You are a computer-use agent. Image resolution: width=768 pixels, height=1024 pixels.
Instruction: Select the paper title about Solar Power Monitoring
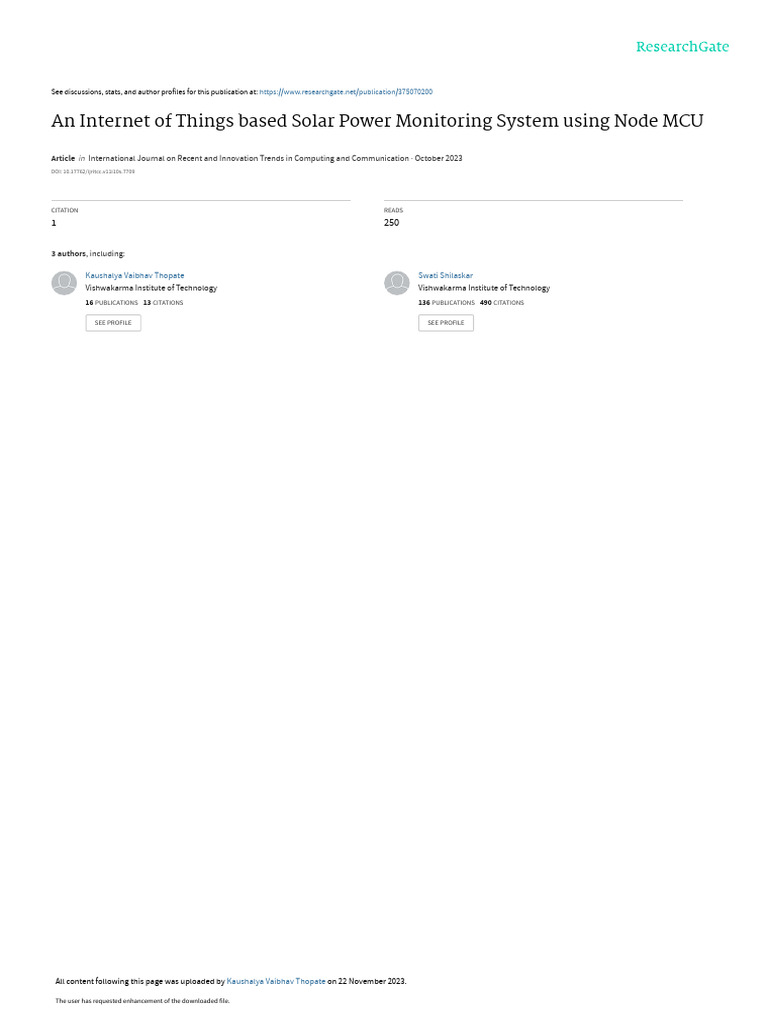(x=377, y=121)
